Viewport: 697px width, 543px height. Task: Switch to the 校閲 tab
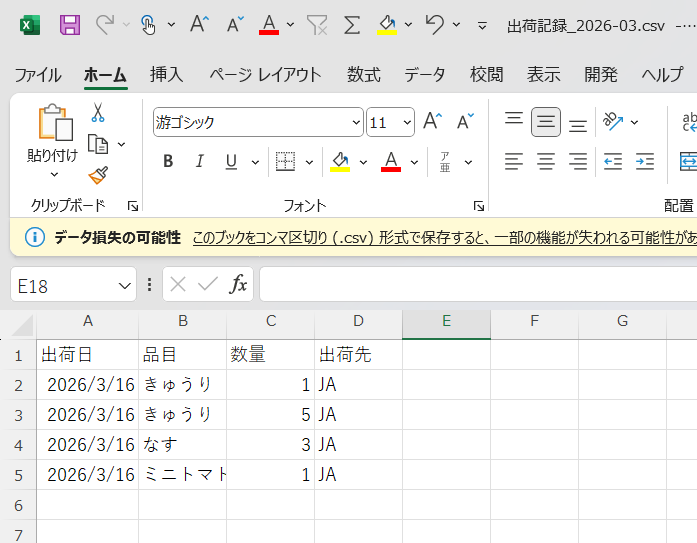(486, 74)
